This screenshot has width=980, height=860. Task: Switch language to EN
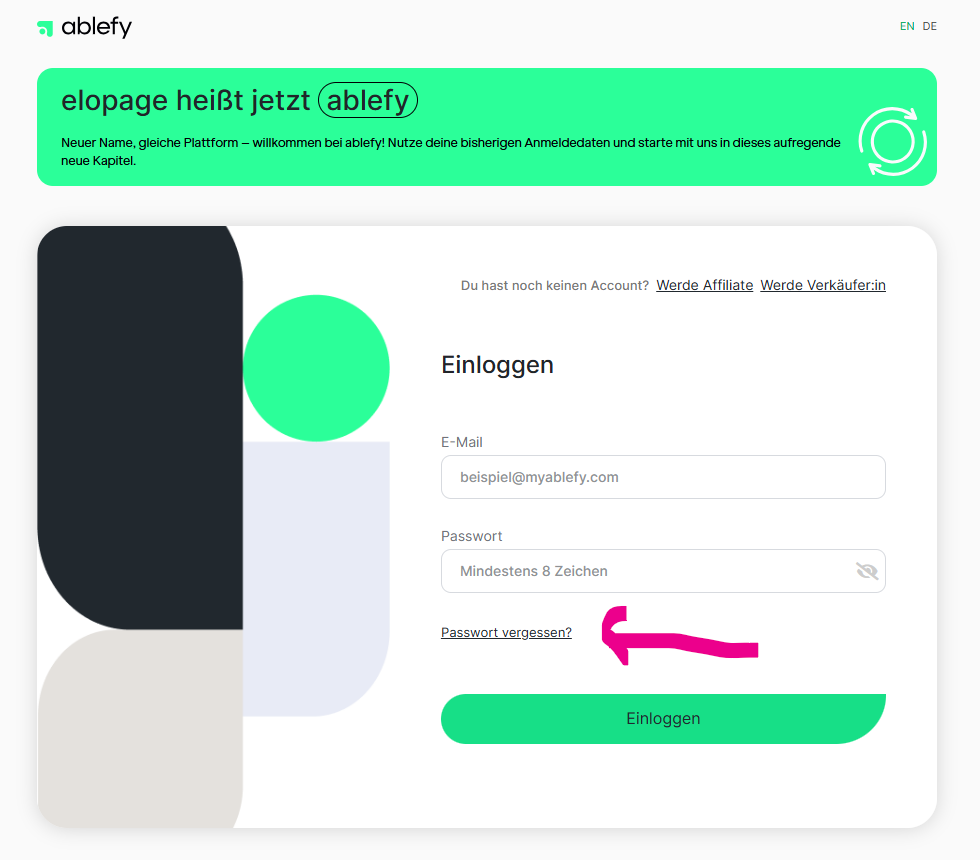pos(907,26)
